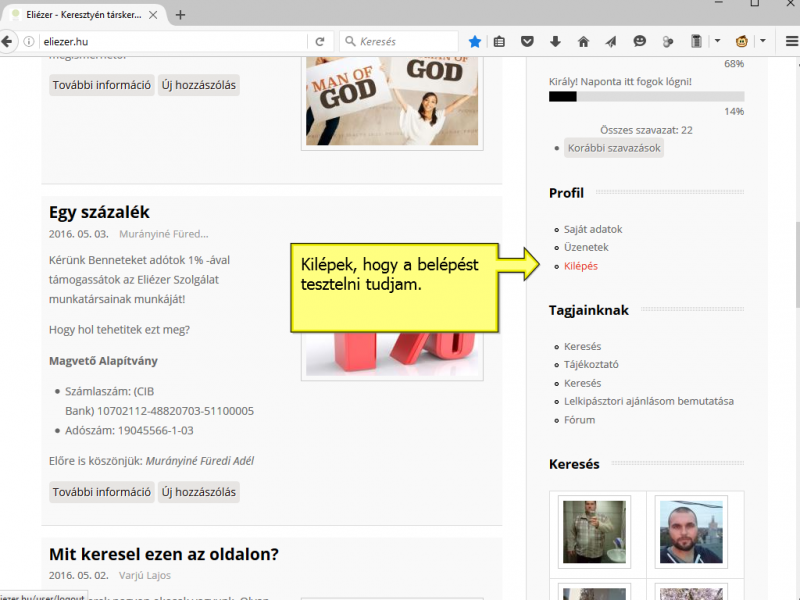Expand dropdown arrow beside trash can icon
Screen dimensions: 800x600
coord(717,41)
